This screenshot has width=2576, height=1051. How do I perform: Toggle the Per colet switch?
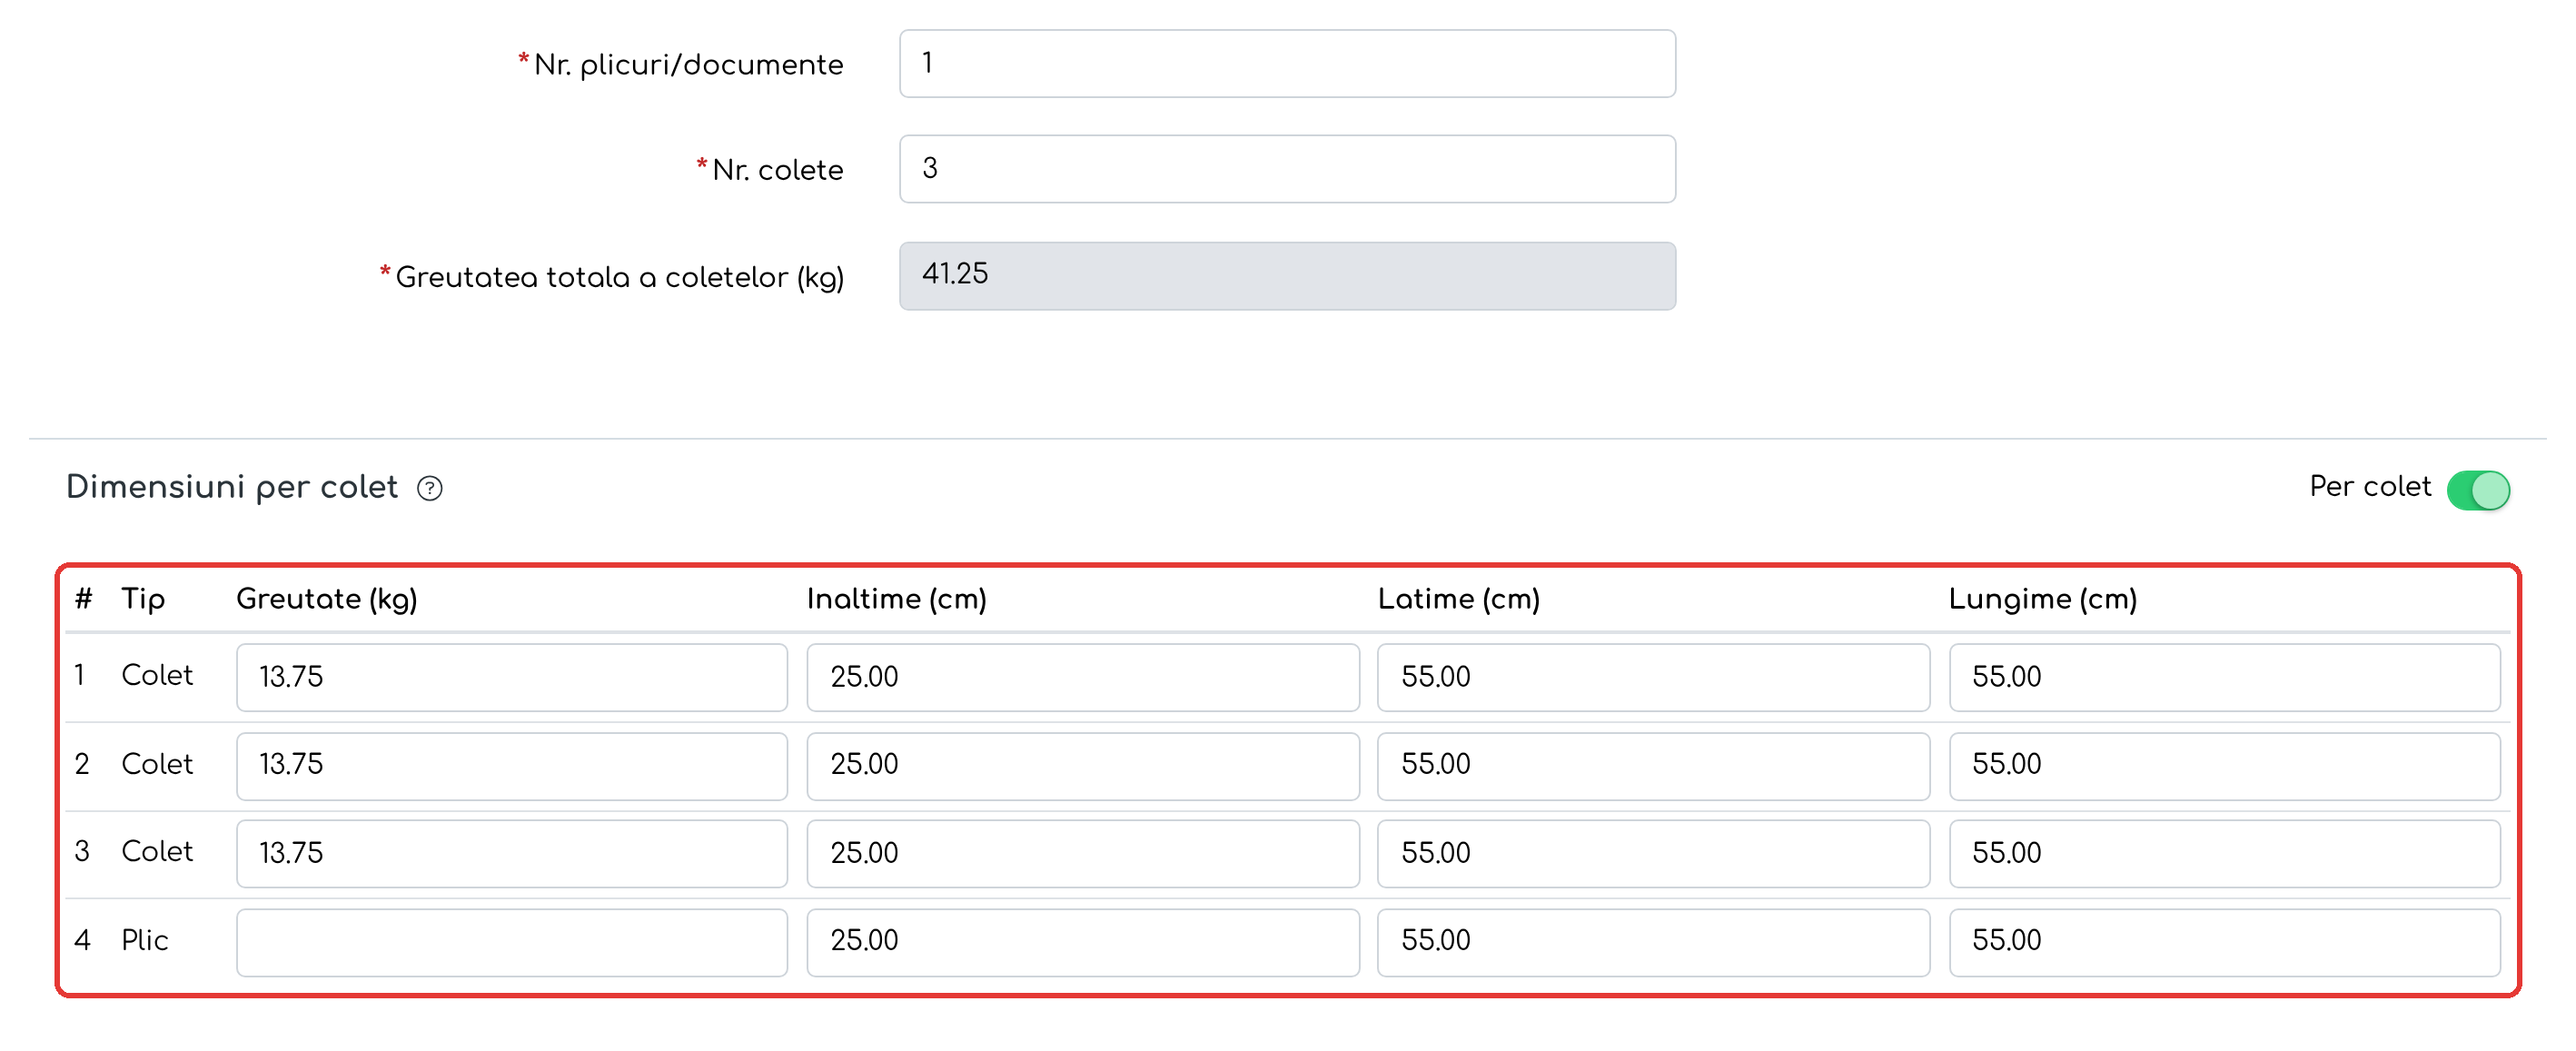2478,490
